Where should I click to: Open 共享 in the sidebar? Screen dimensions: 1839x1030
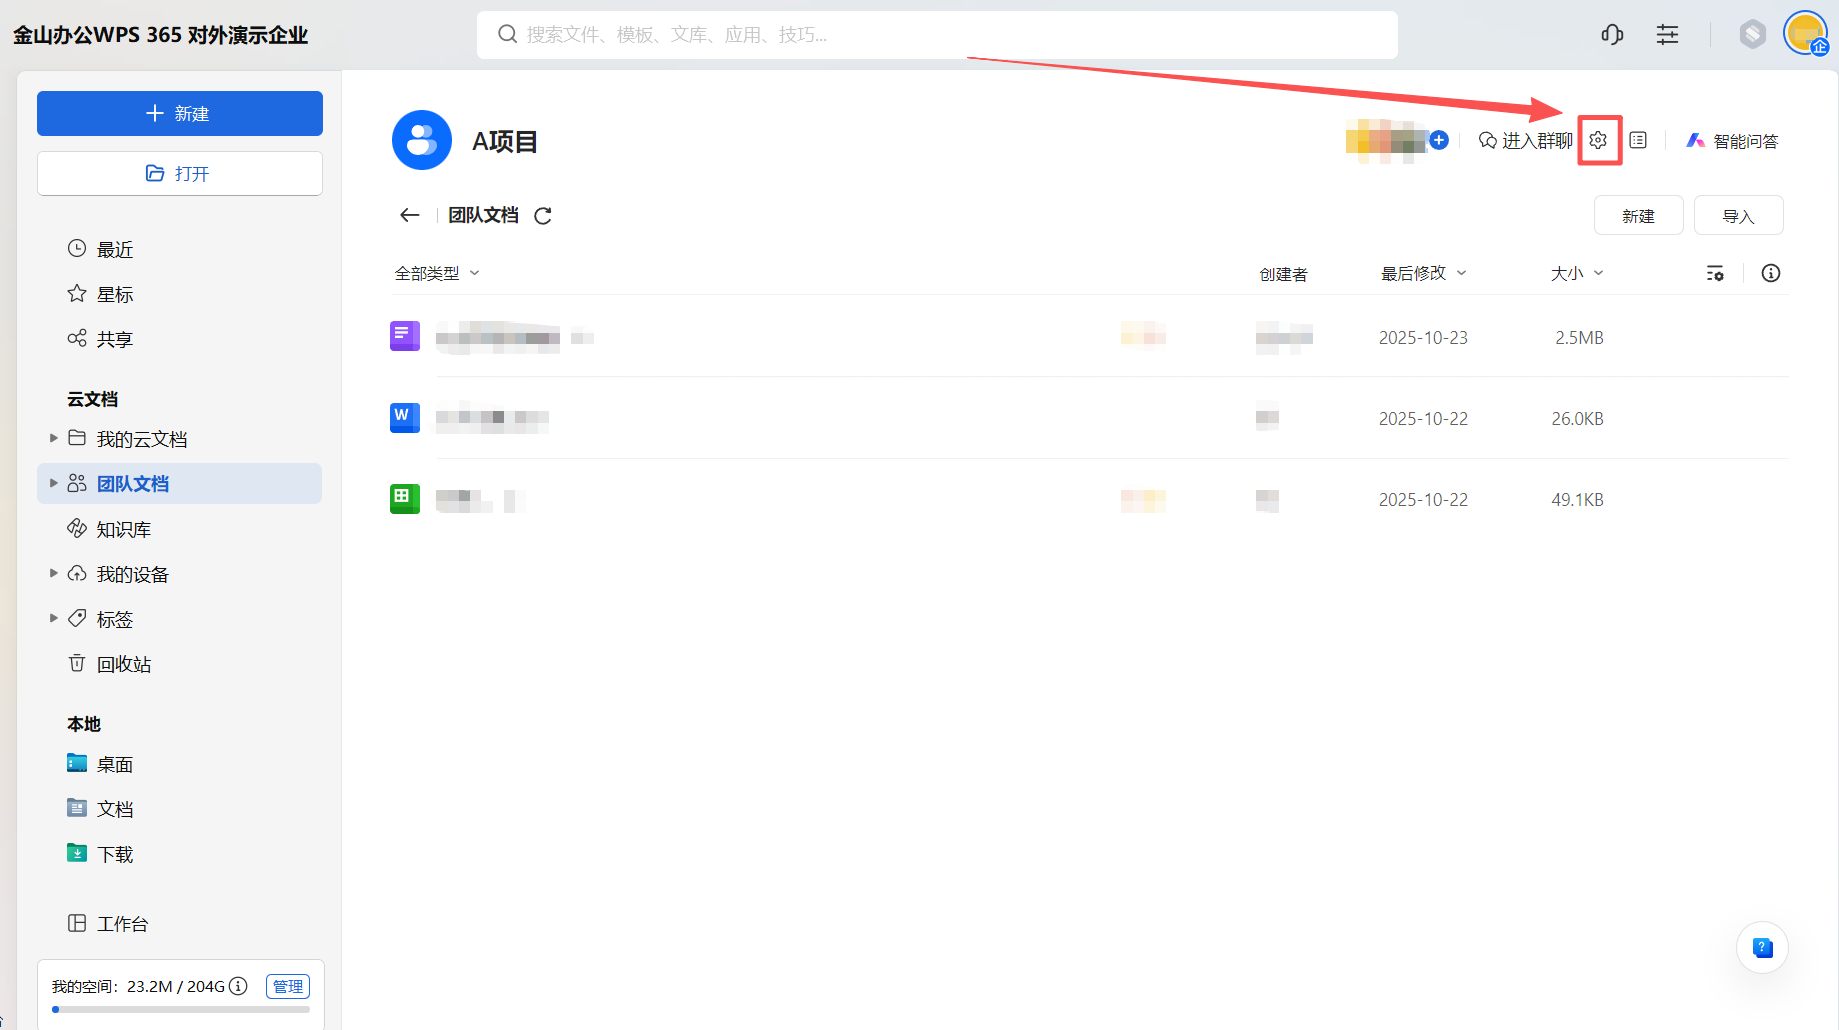pyautogui.click(x=180, y=339)
